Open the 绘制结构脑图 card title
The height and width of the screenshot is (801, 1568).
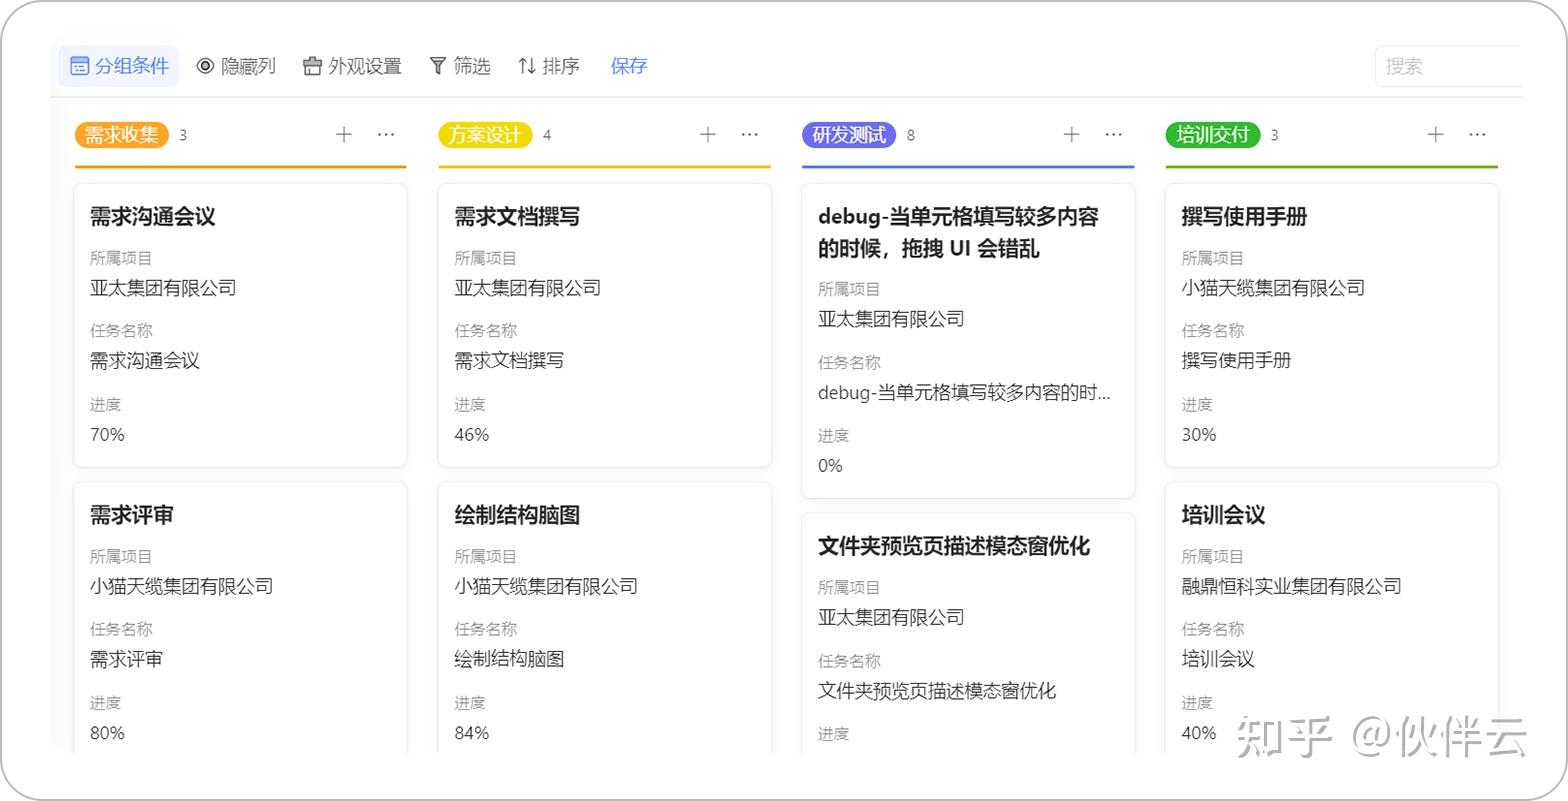[x=517, y=515]
